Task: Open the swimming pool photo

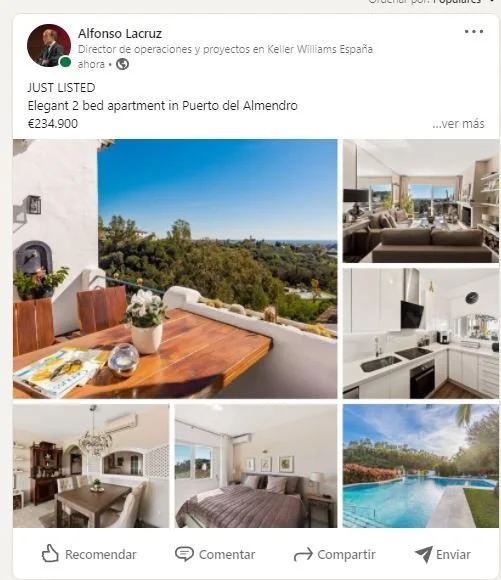Action: (421, 466)
